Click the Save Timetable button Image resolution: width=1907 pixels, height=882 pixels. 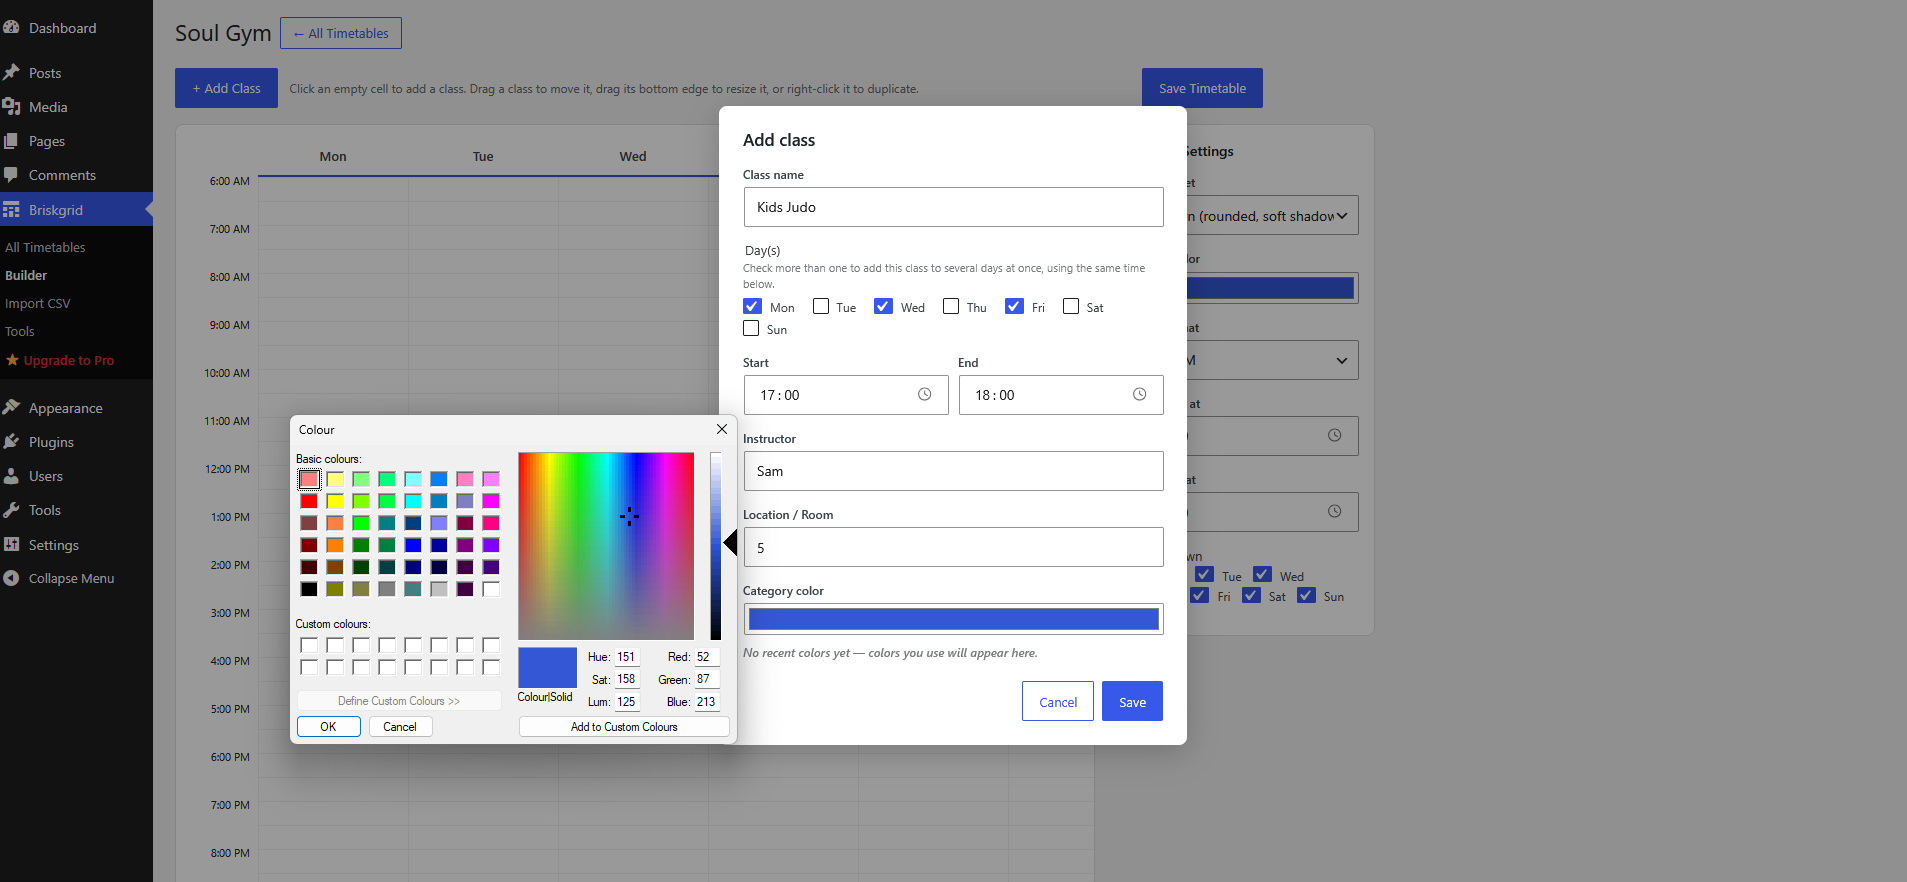pos(1202,88)
